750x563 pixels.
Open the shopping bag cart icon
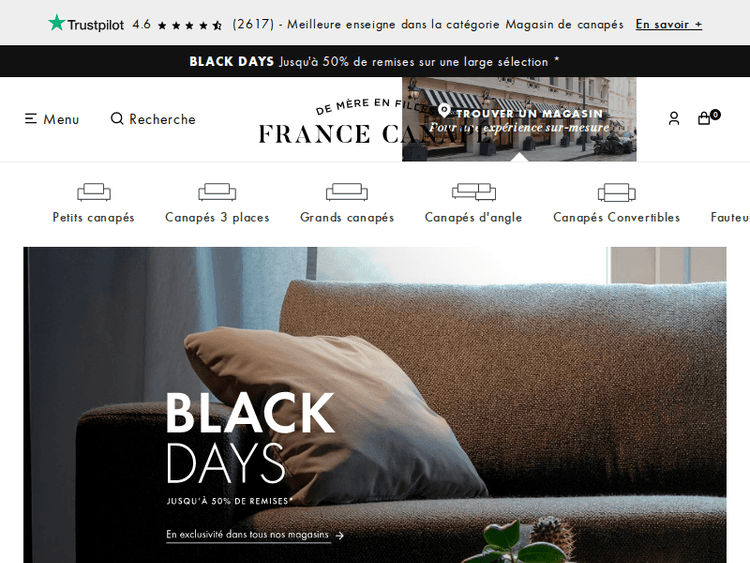click(704, 118)
